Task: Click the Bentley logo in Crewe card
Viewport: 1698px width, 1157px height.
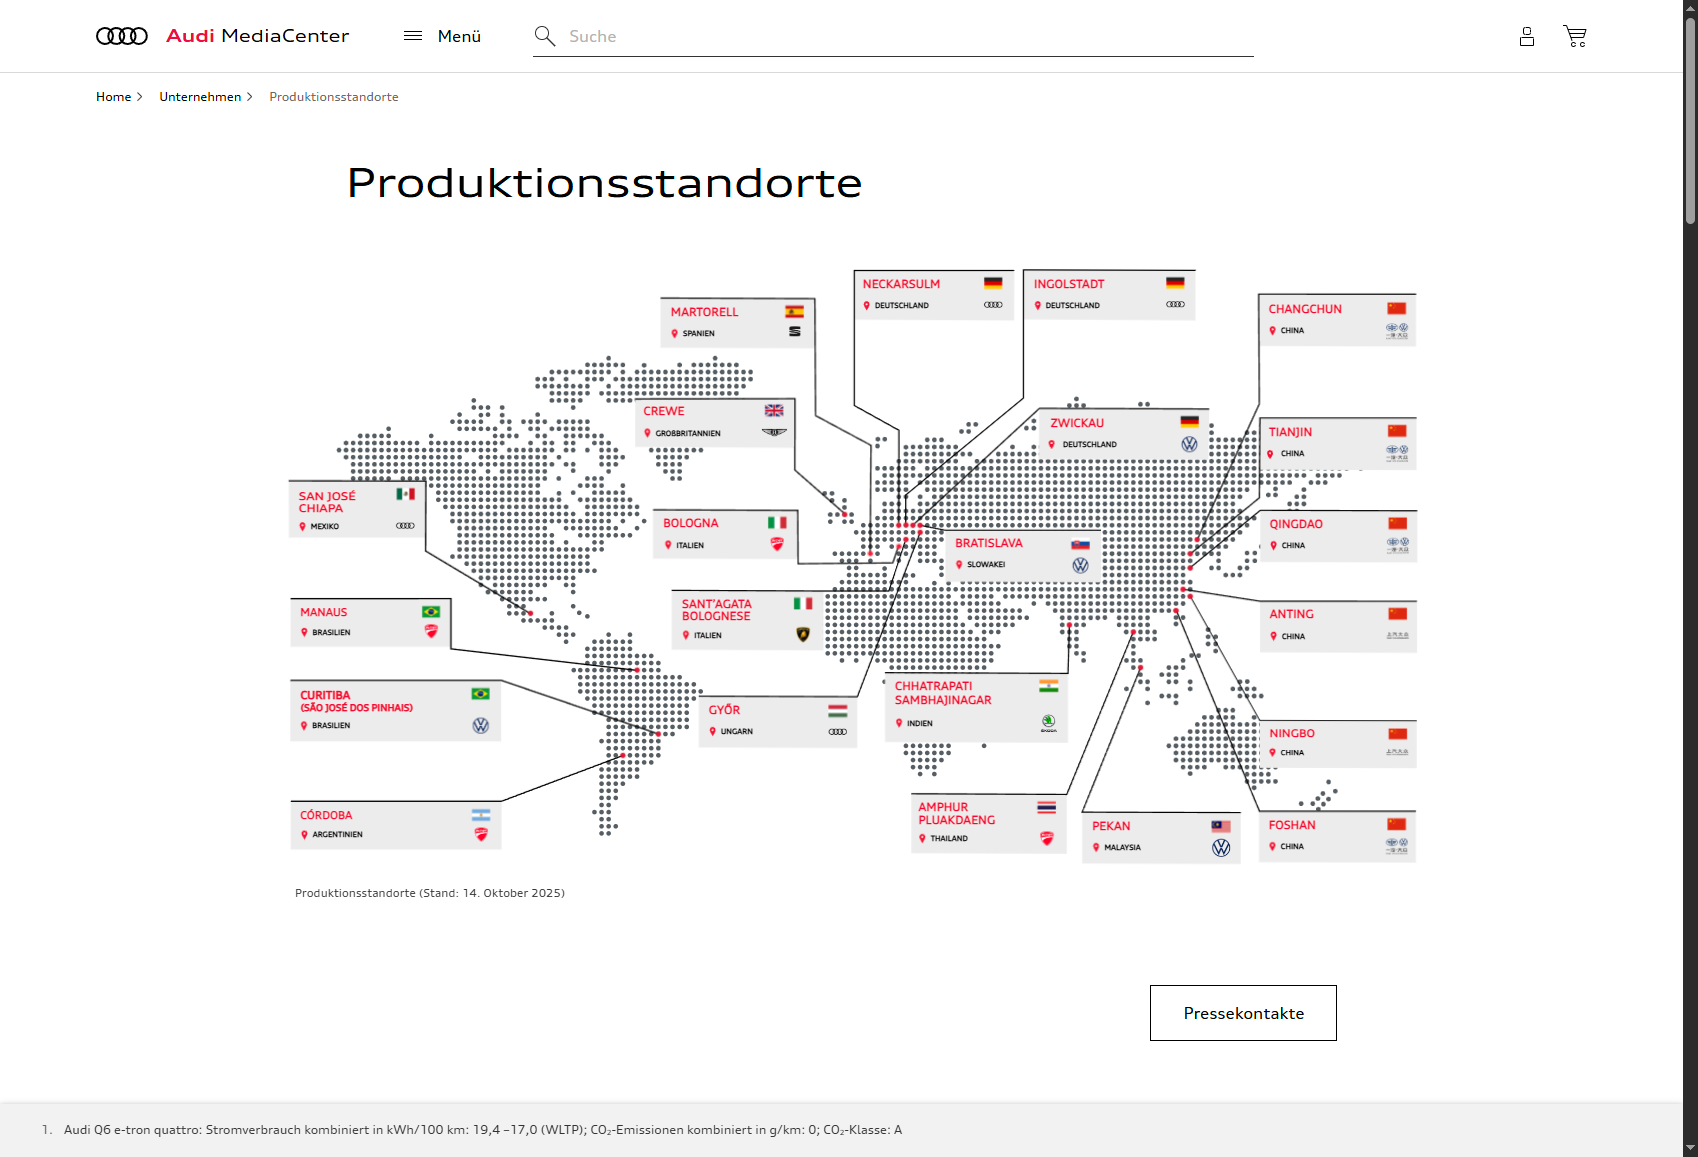Action: tap(775, 433)
